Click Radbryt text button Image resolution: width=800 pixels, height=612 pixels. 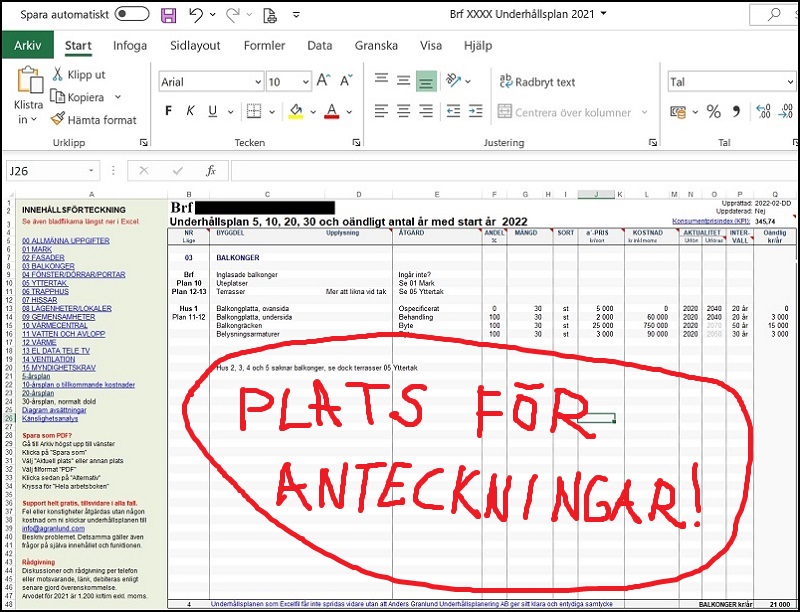pos(537,82)
